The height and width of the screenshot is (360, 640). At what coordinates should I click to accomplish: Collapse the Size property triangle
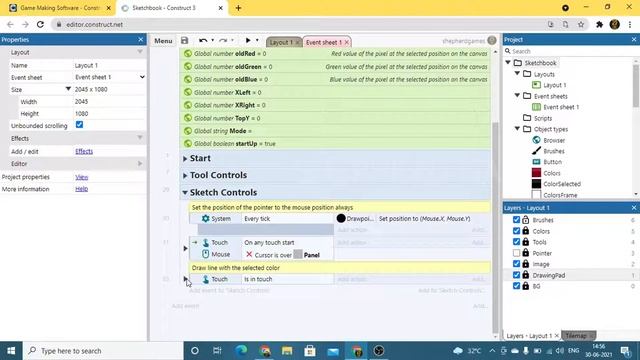point(68,89)
